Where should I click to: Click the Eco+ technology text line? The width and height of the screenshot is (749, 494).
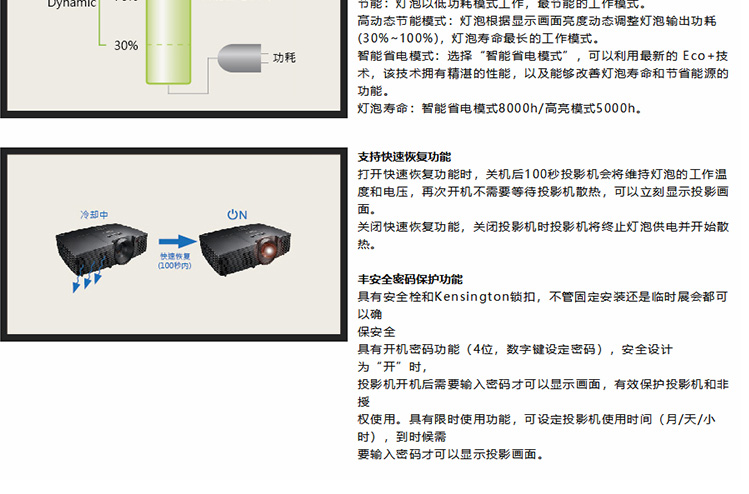(543, 56)
